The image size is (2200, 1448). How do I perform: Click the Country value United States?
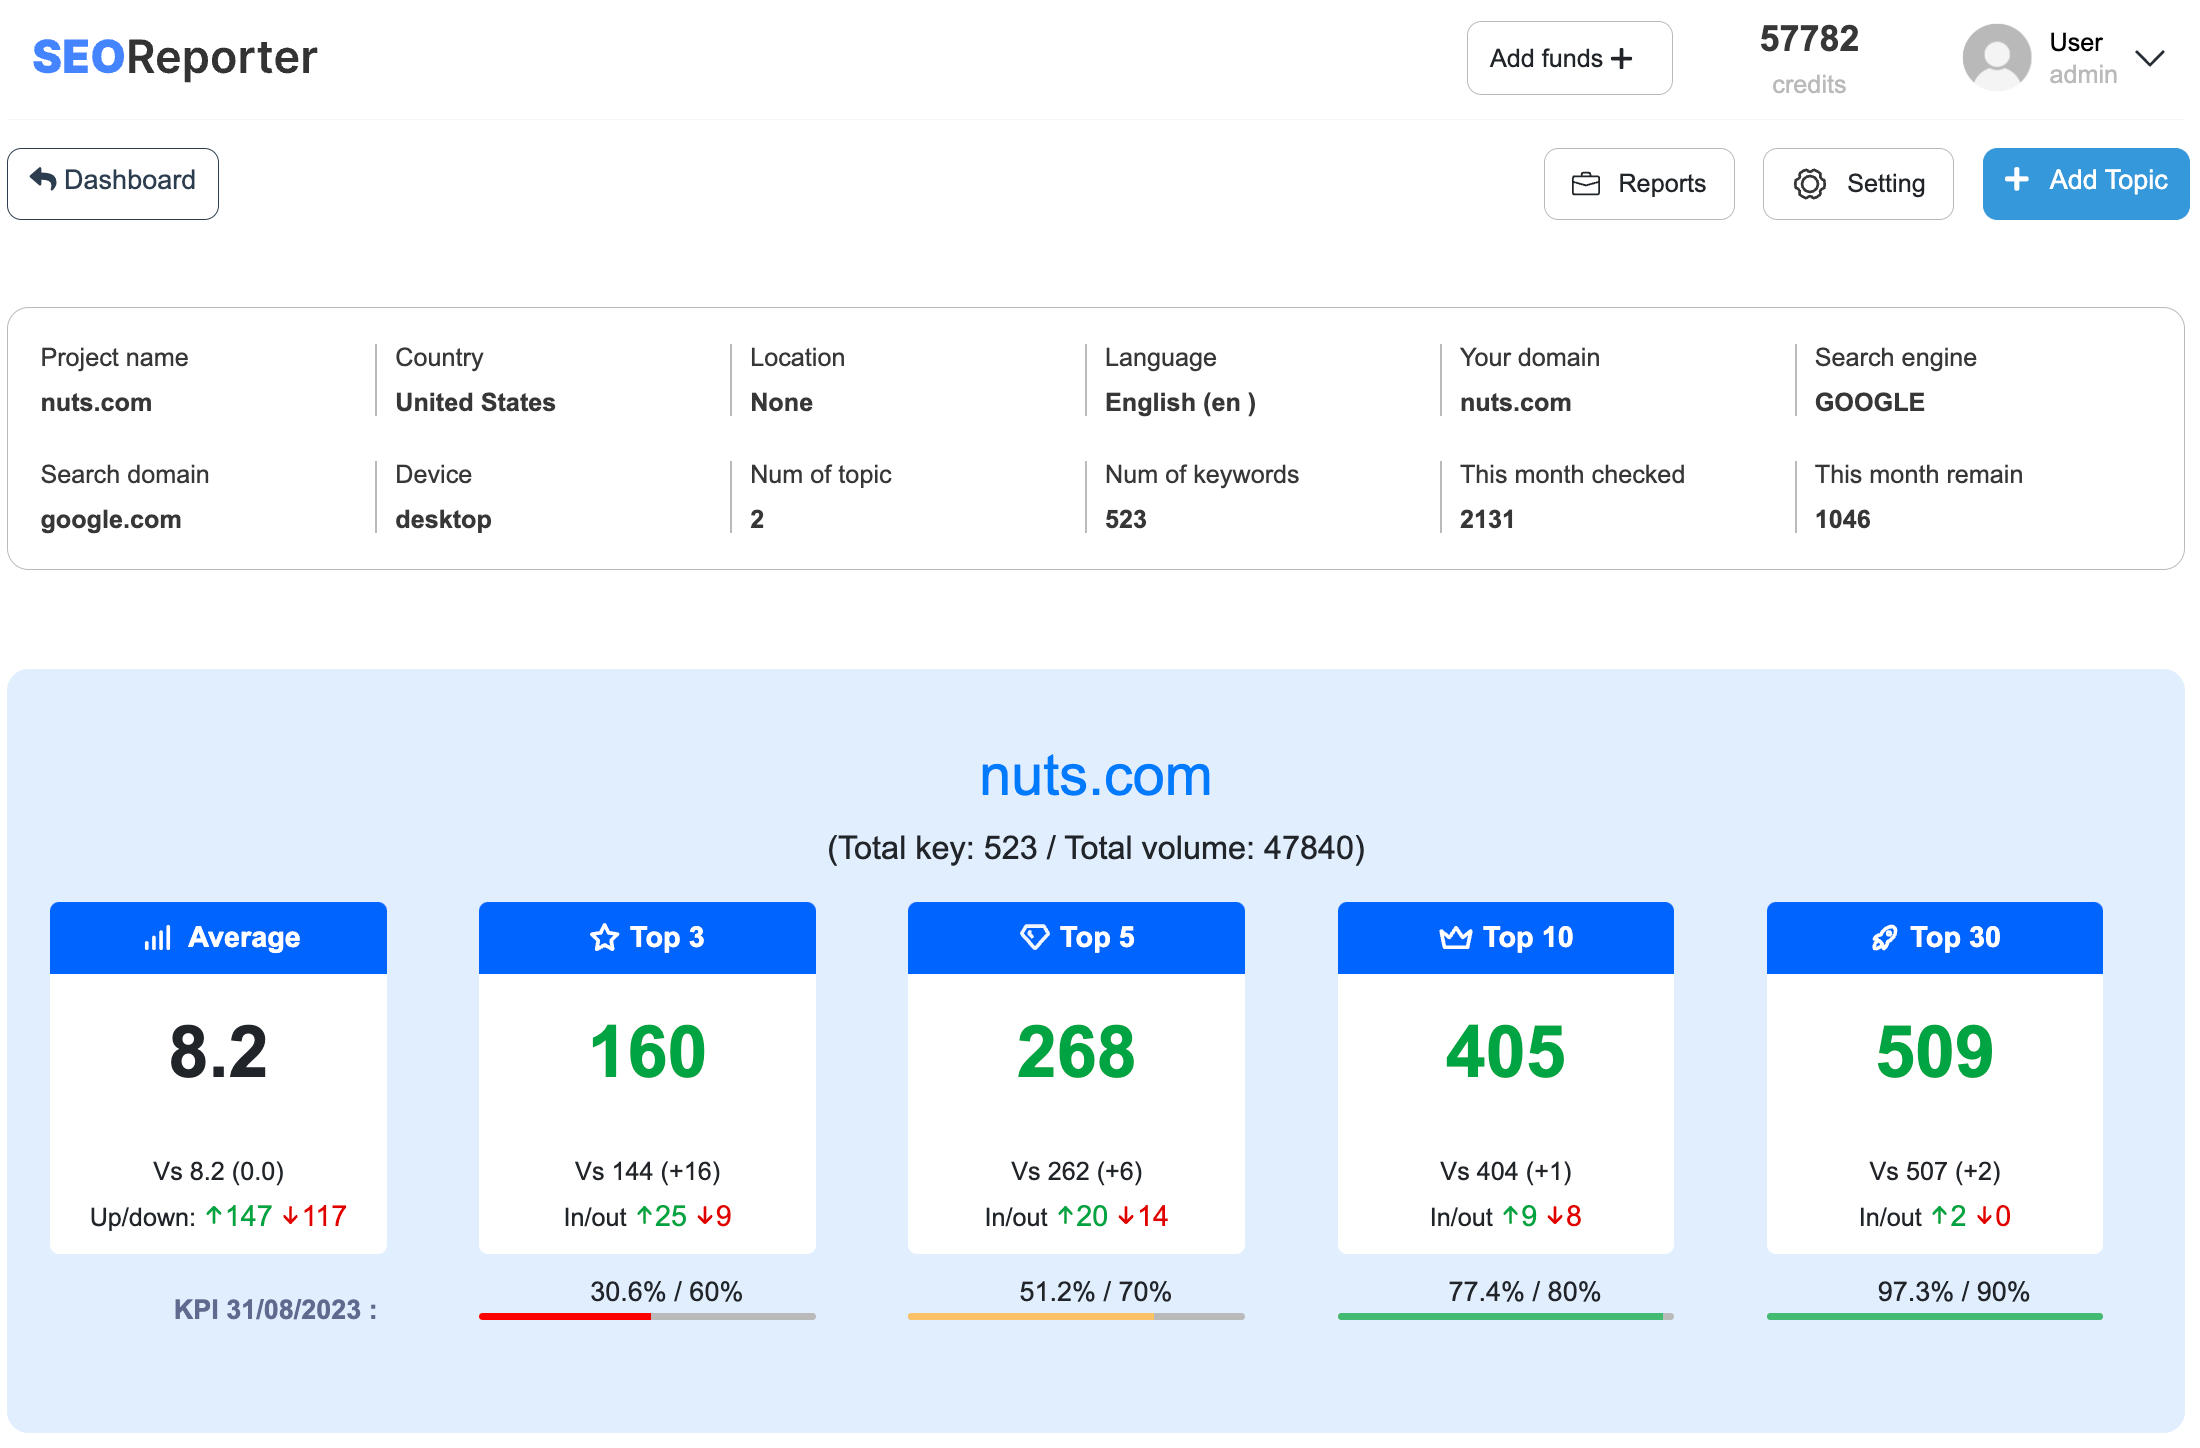tap(475, 402)
